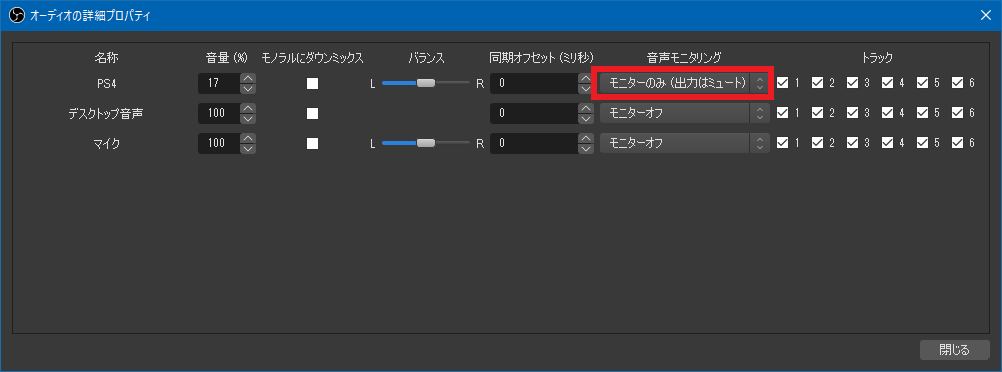Click the 閉じる button

click(954, 350)
